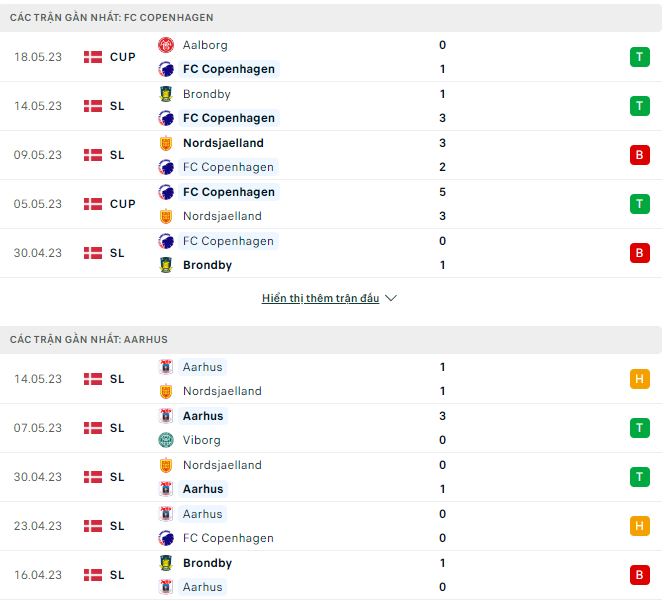Open 'Hiển thị thêm trận đấu' link
The image size is (664, 601).
(320, 299)
